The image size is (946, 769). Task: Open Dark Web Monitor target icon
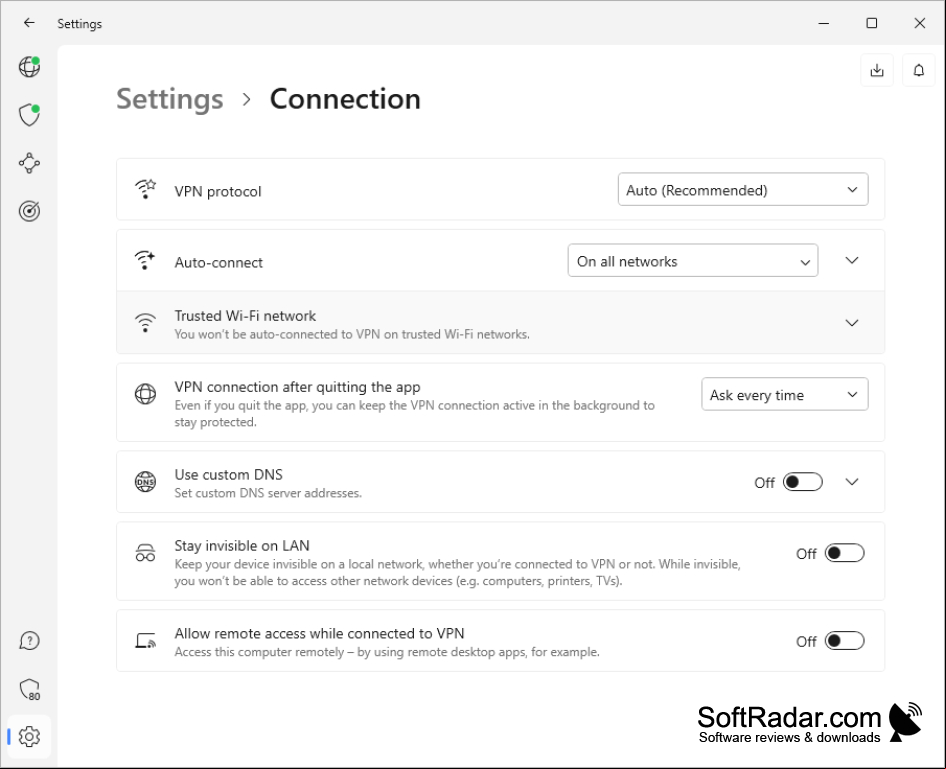pyautogui.click(x=29, y=211)
